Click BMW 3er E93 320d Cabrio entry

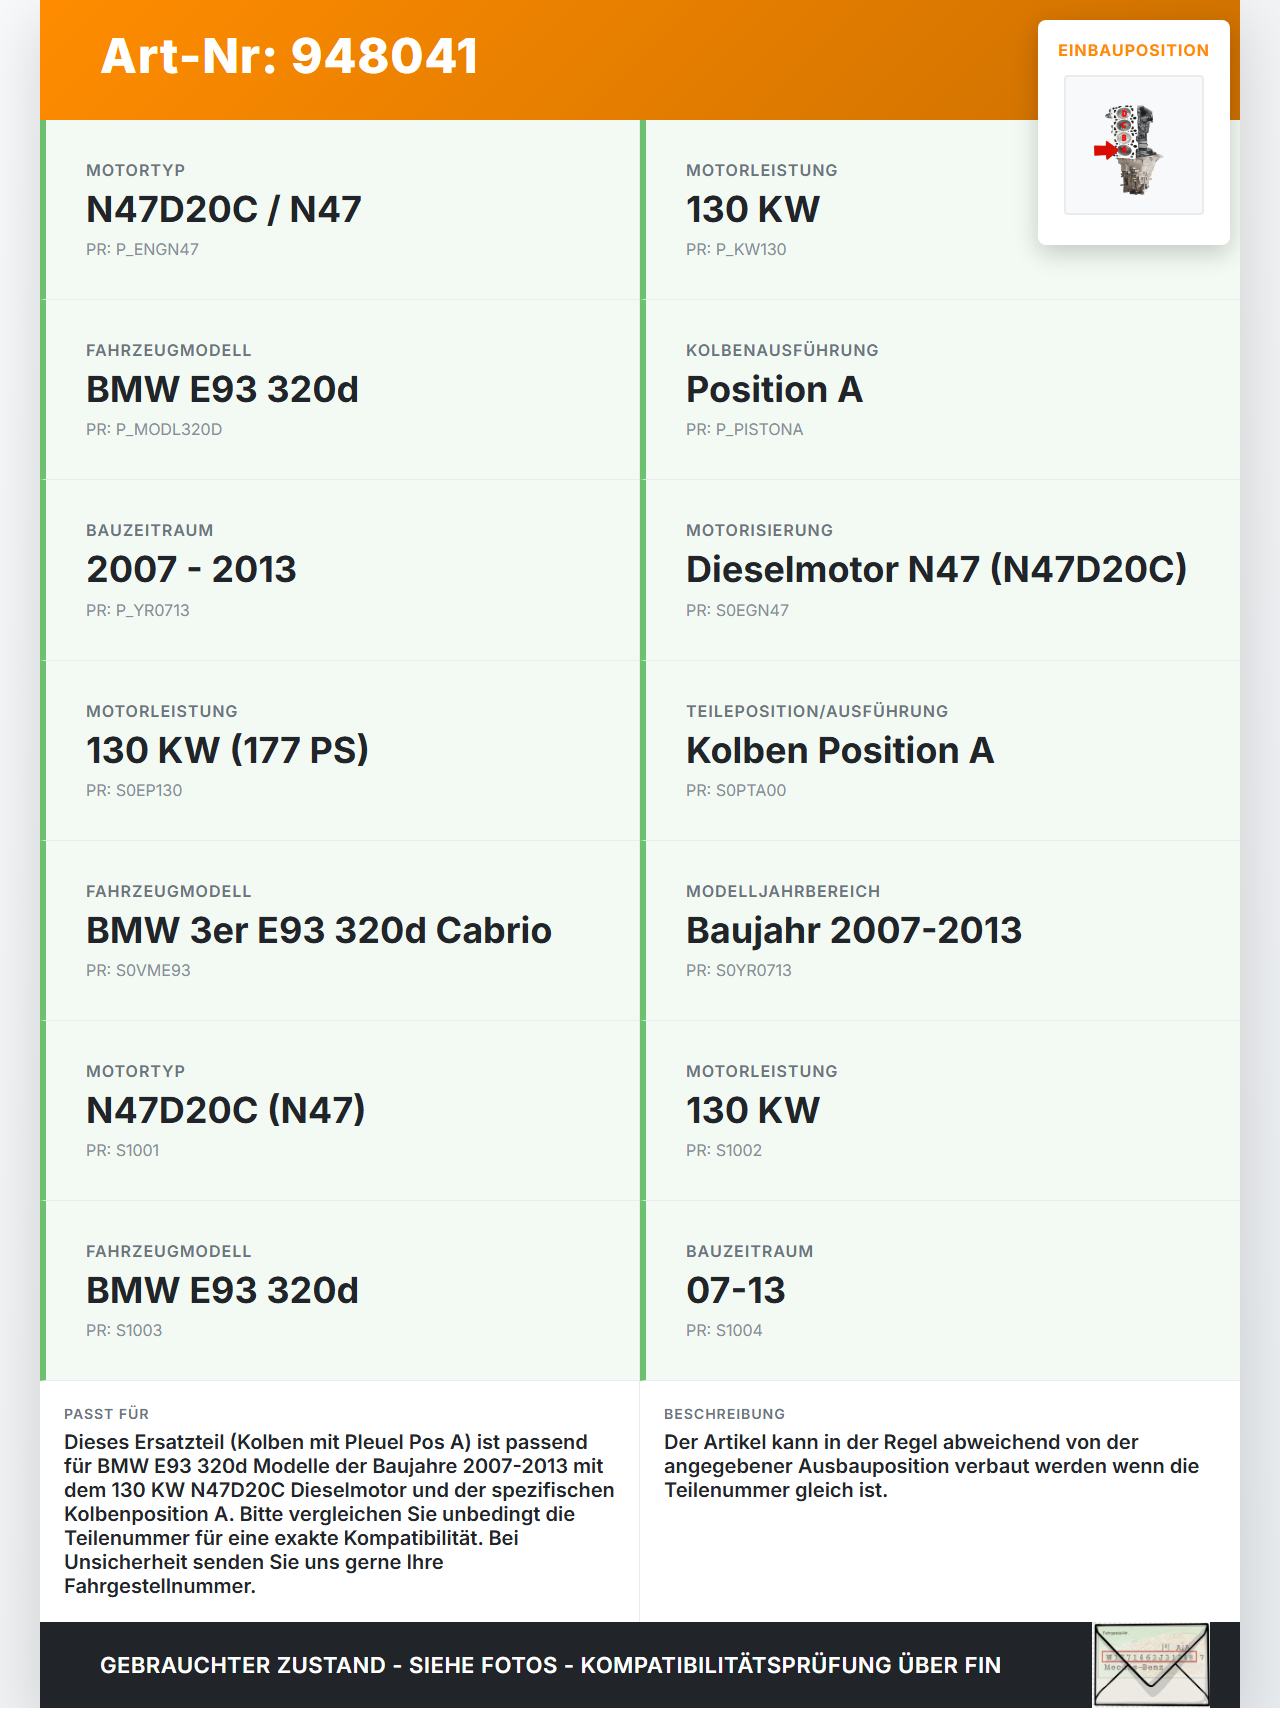(319, 930)
